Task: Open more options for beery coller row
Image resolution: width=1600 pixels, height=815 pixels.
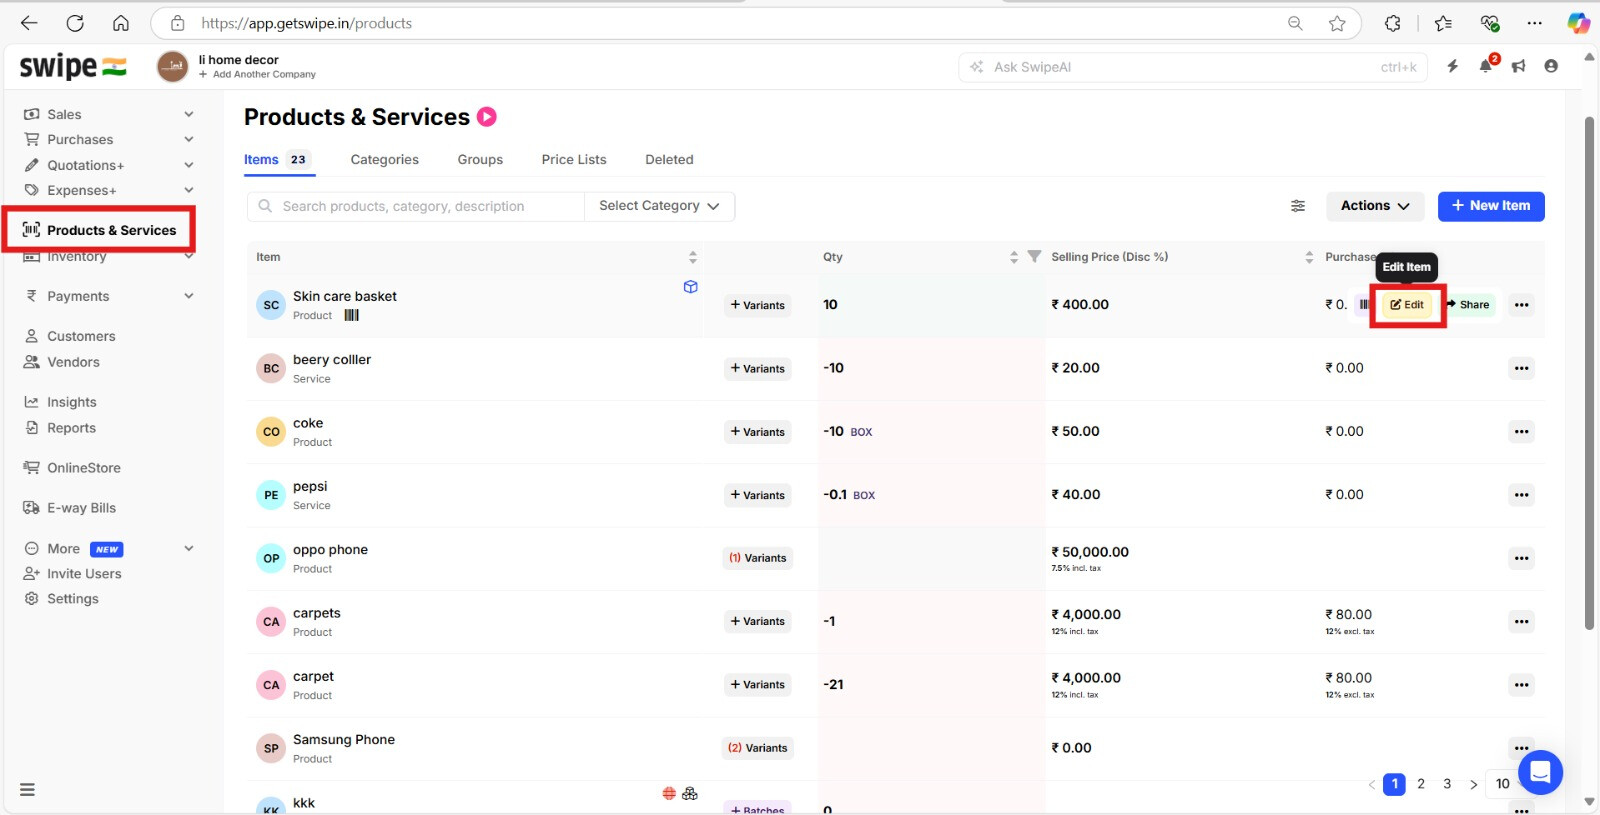Action: pos(1521,368)
